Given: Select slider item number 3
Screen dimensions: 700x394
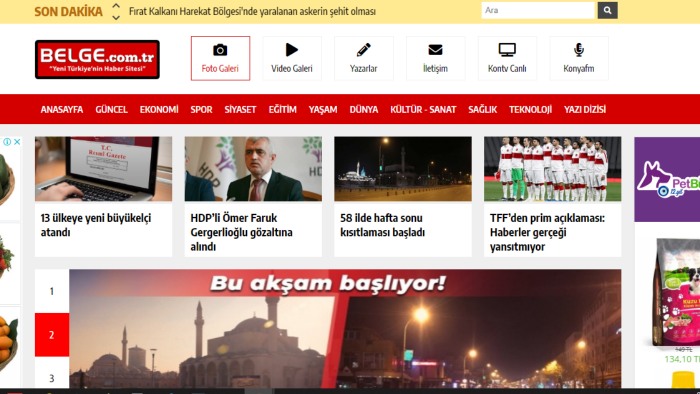Looking at the screenshot, I should 52,373.
